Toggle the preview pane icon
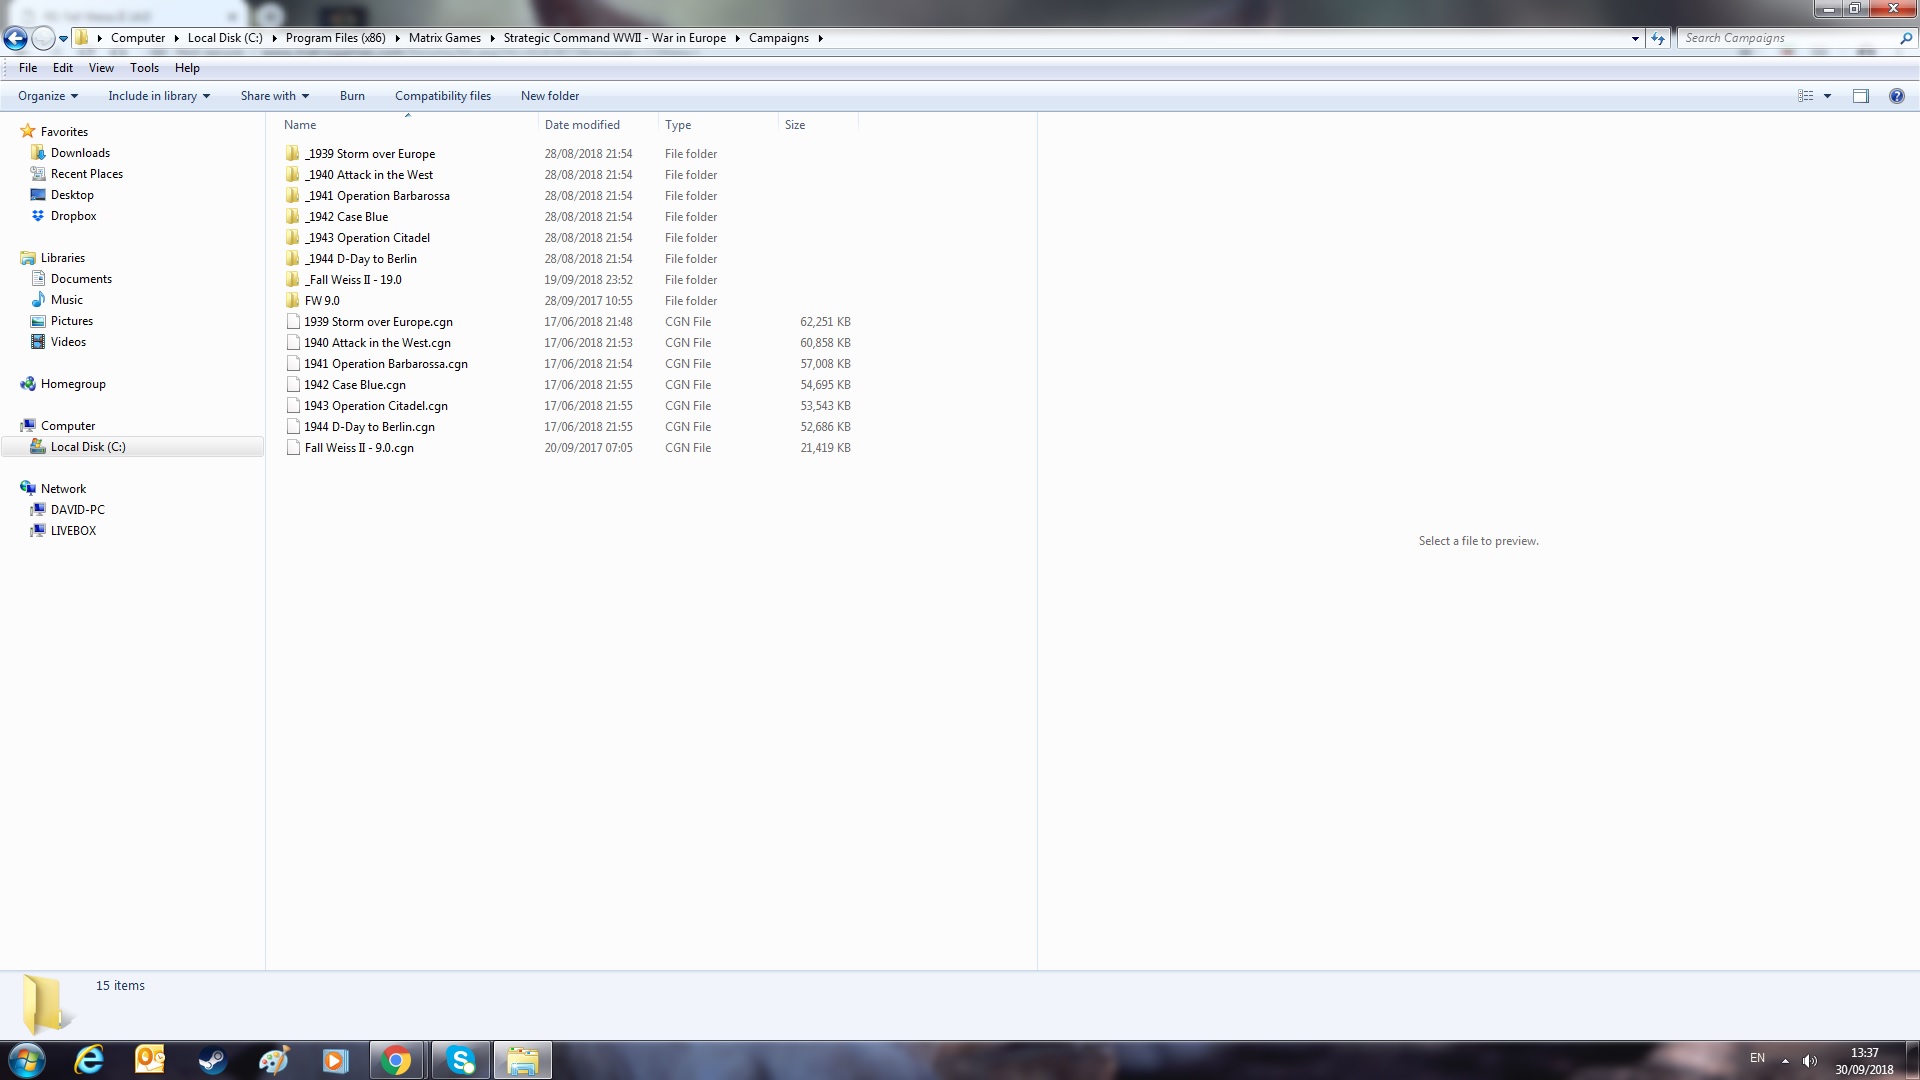The height and width of the screenshot is (1080, 1920). 1860,96
